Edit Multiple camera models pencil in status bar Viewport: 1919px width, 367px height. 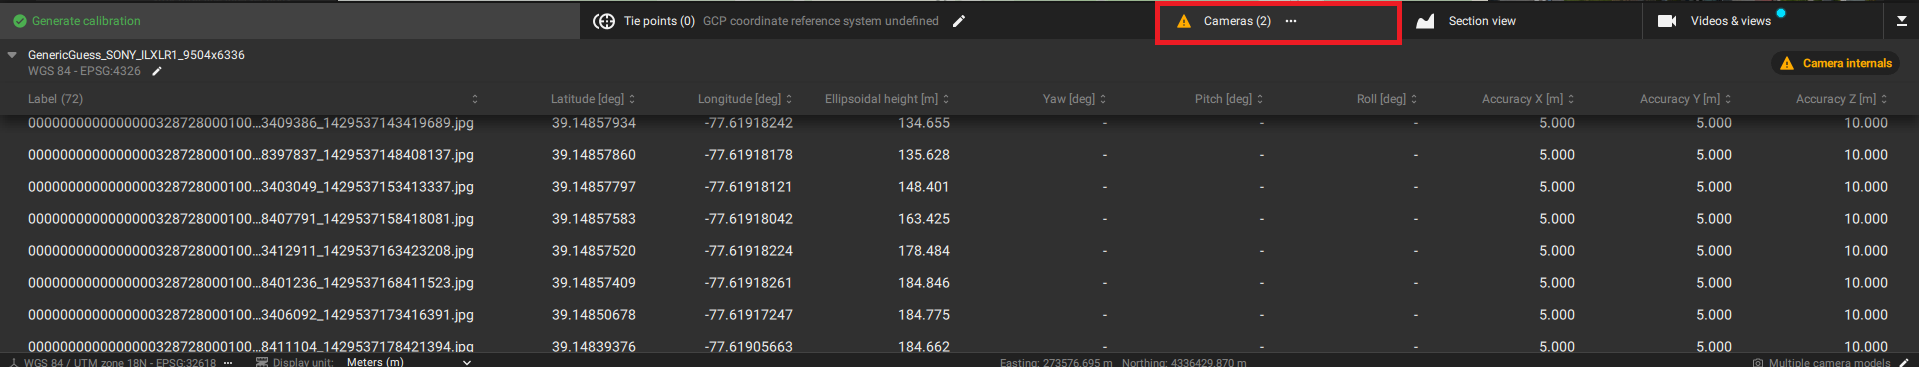[x=1904, y=362]
